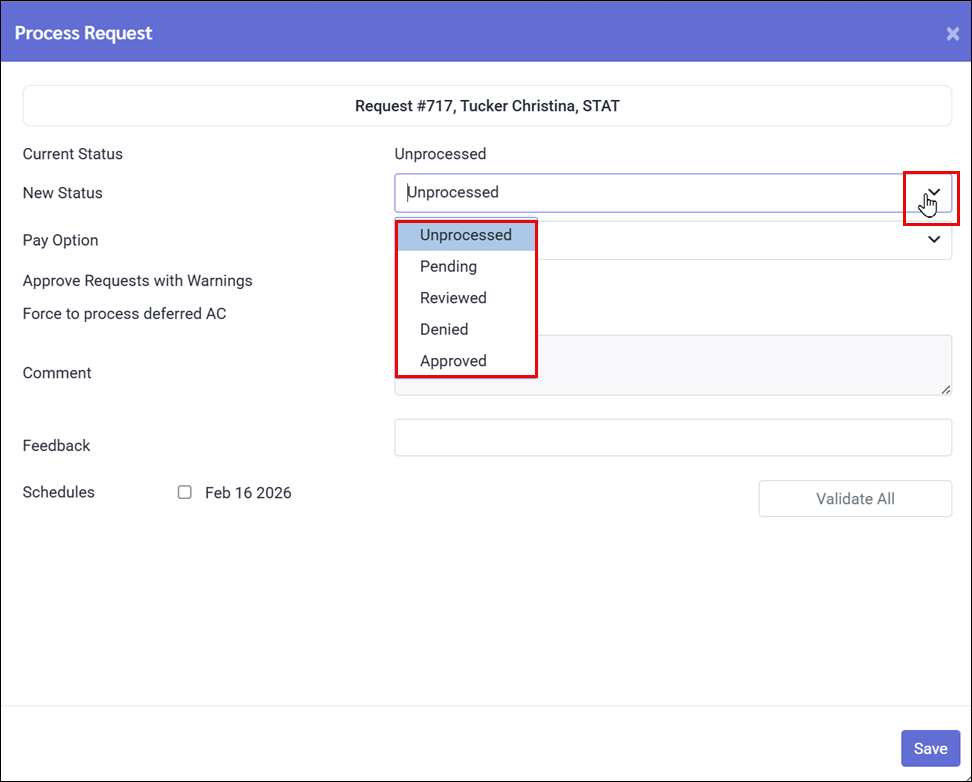Click into the Feedback input field
Image resolution: width=972 pixels, height=782 pixels.
(672, 438)
